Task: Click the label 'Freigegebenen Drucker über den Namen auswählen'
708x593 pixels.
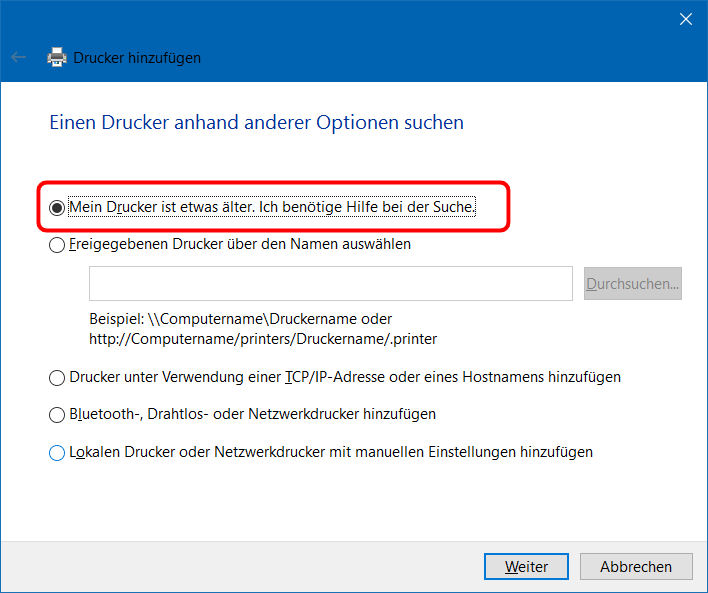Action: point(240,243)
